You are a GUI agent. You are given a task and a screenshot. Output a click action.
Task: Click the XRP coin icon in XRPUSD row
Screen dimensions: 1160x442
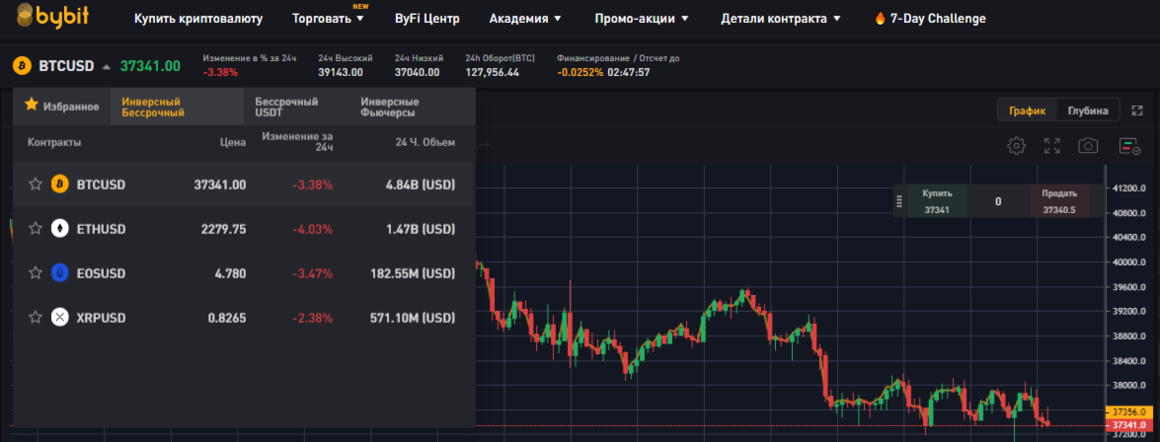60,318
